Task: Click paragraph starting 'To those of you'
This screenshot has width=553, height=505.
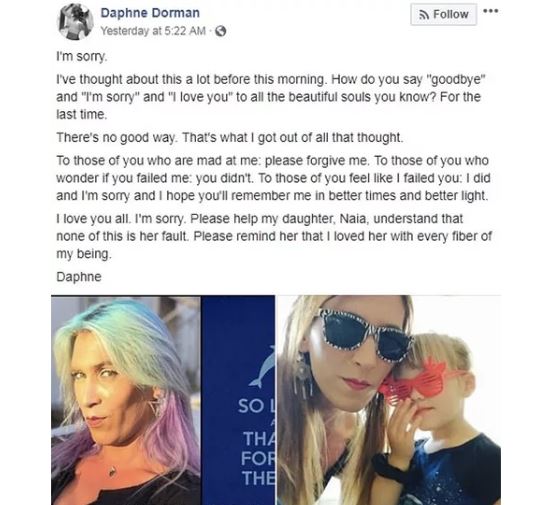Action: pyautogui.click(x=273, y=178)
